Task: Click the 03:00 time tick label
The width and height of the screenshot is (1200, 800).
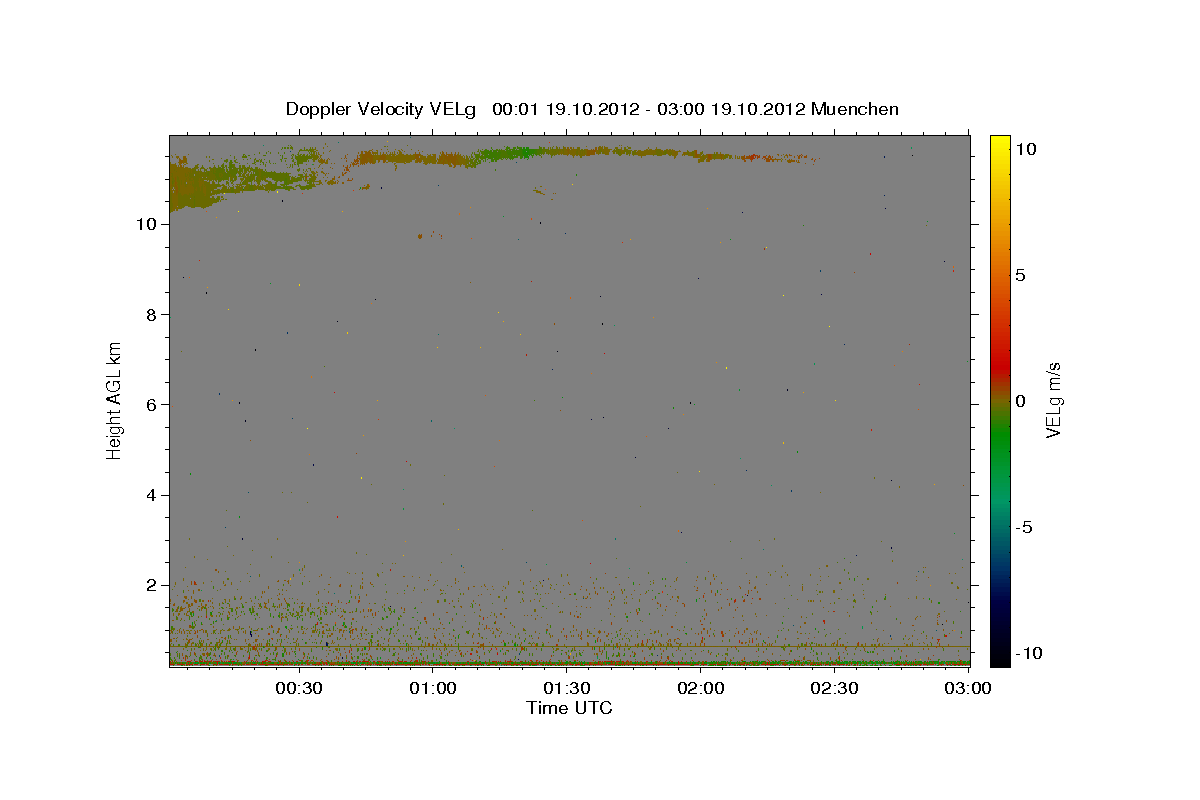Action: pos(969,689)
